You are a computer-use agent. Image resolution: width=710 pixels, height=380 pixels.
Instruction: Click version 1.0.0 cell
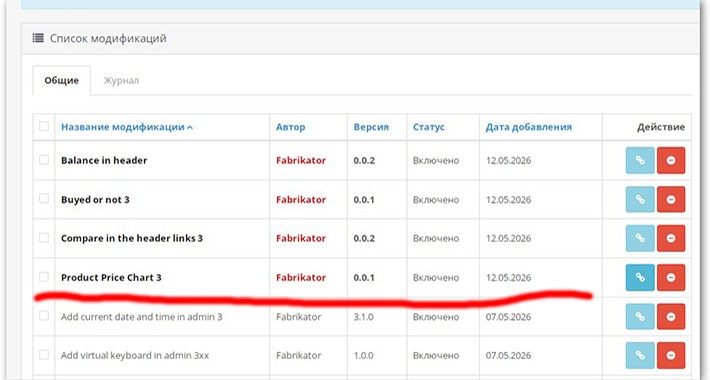pyautogui.click(x=364, y=356)
